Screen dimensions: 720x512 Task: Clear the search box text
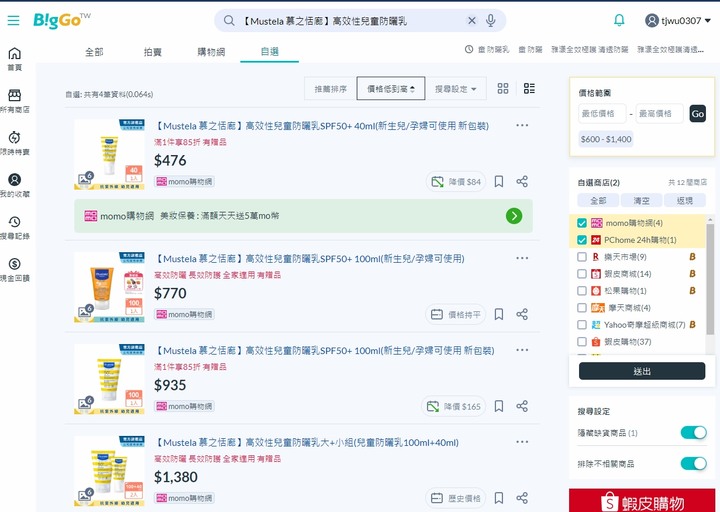472,21
